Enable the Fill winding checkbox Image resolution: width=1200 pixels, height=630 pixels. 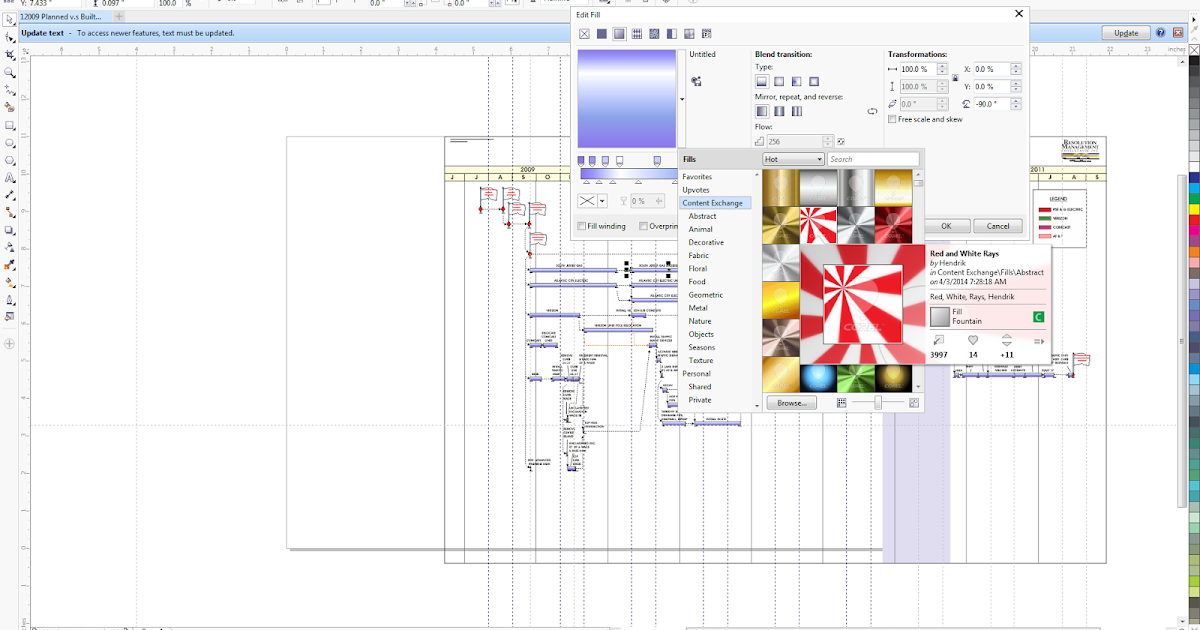tap(583, 227)
